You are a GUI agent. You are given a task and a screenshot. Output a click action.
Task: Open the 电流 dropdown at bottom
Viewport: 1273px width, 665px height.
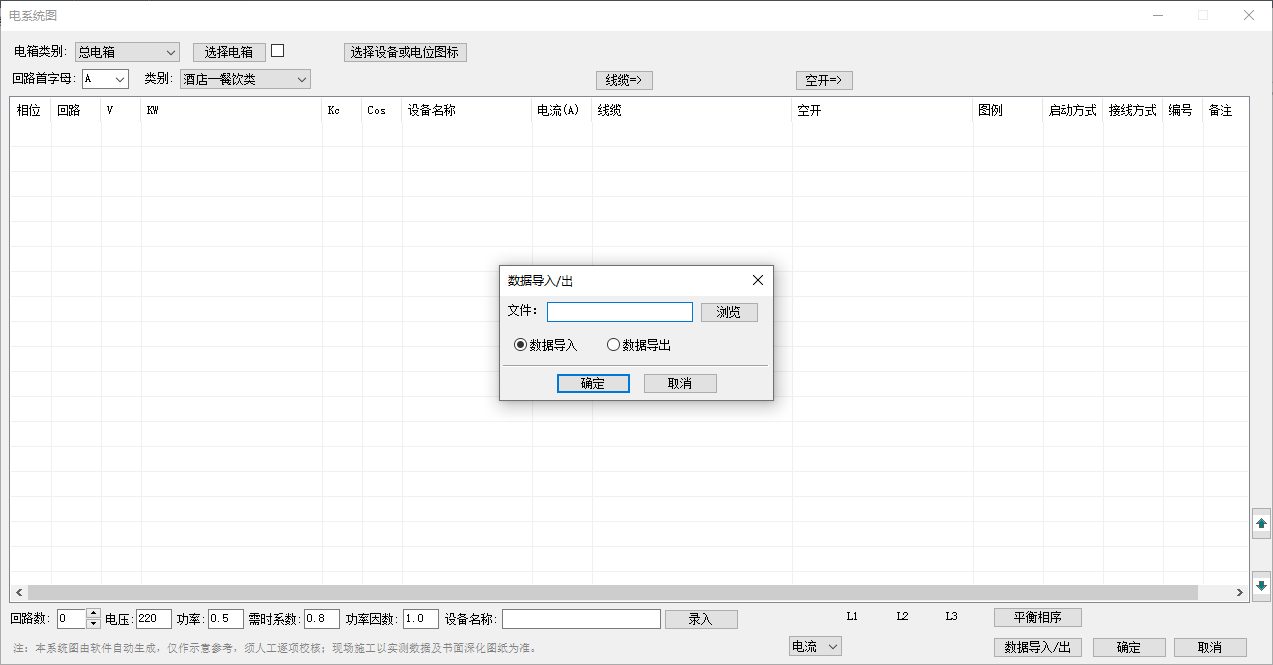point(815,647)
